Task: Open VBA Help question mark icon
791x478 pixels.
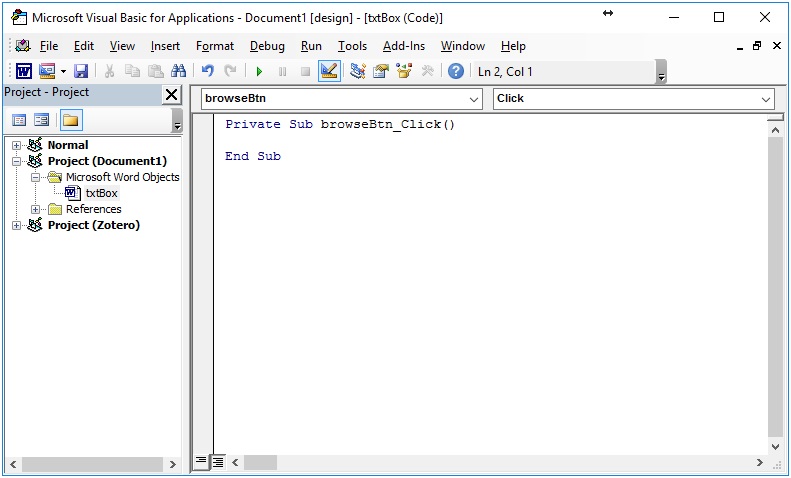Action: coord(456,71)
